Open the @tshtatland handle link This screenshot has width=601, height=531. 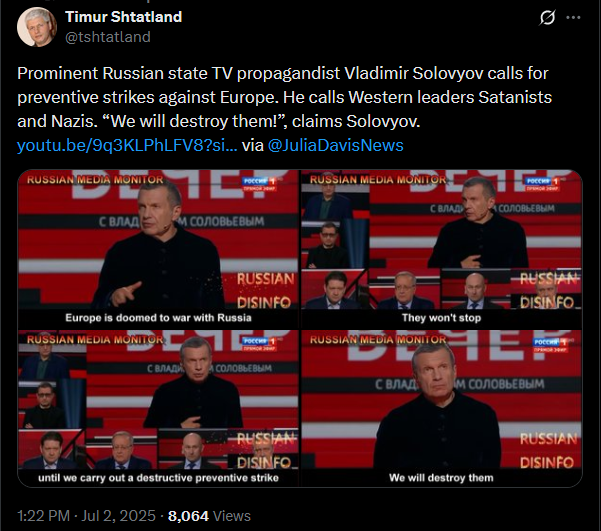(108, 37)
